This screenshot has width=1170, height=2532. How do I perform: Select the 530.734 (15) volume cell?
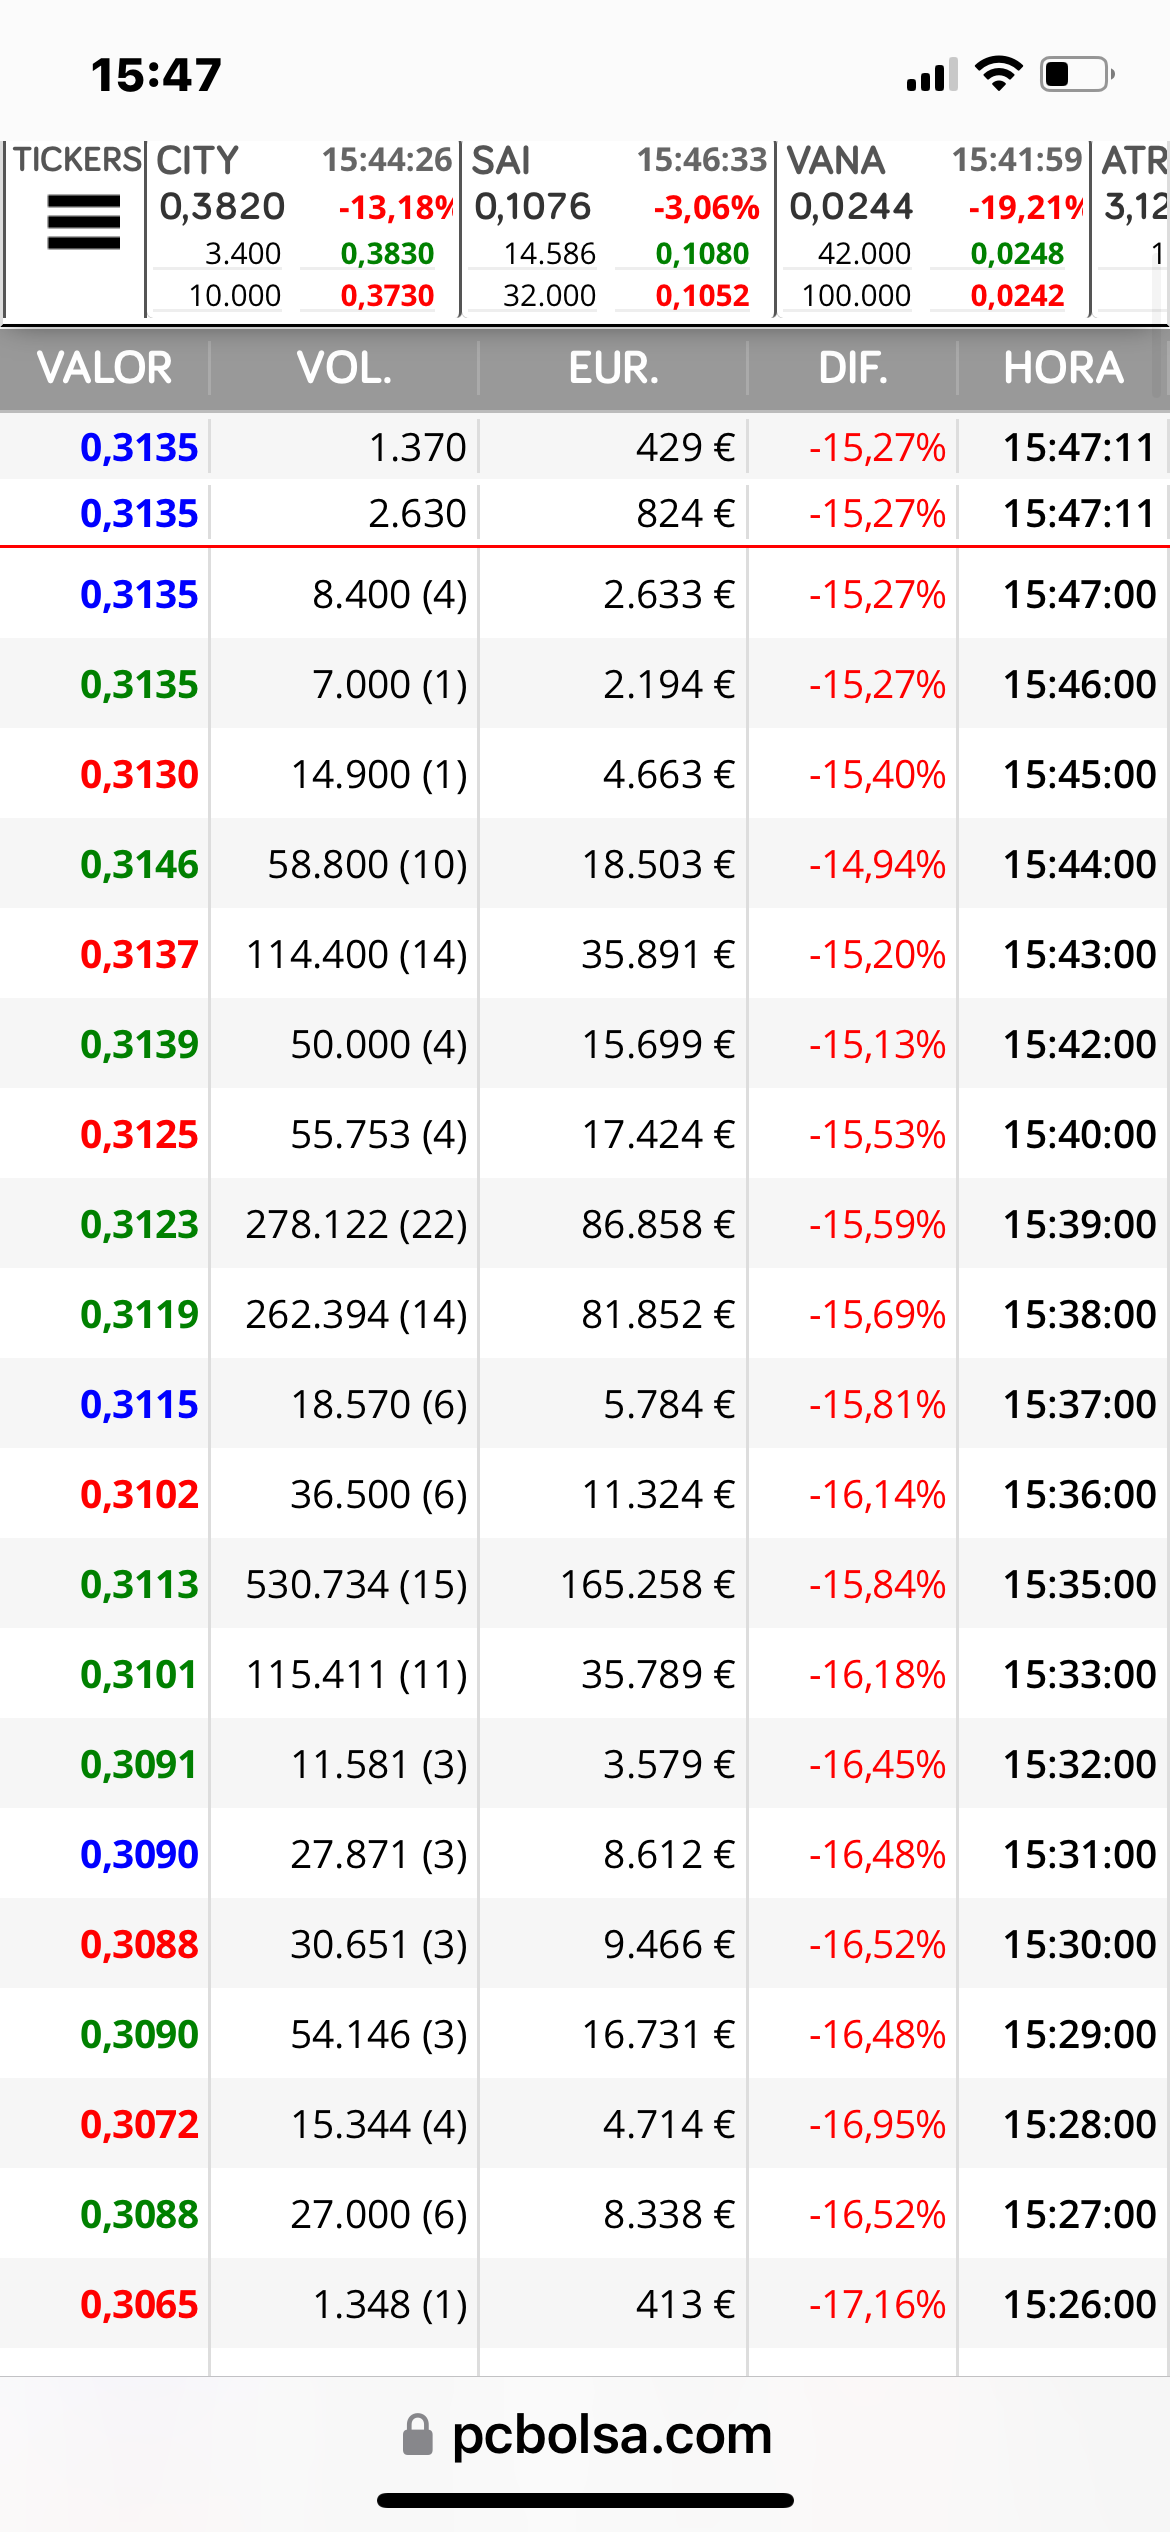(357, 1585)
